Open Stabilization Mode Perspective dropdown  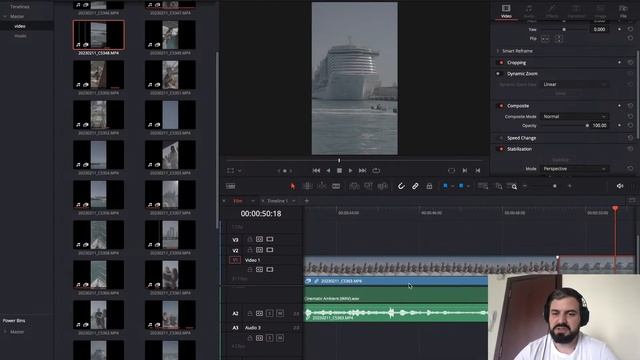[x=574, y=169]
